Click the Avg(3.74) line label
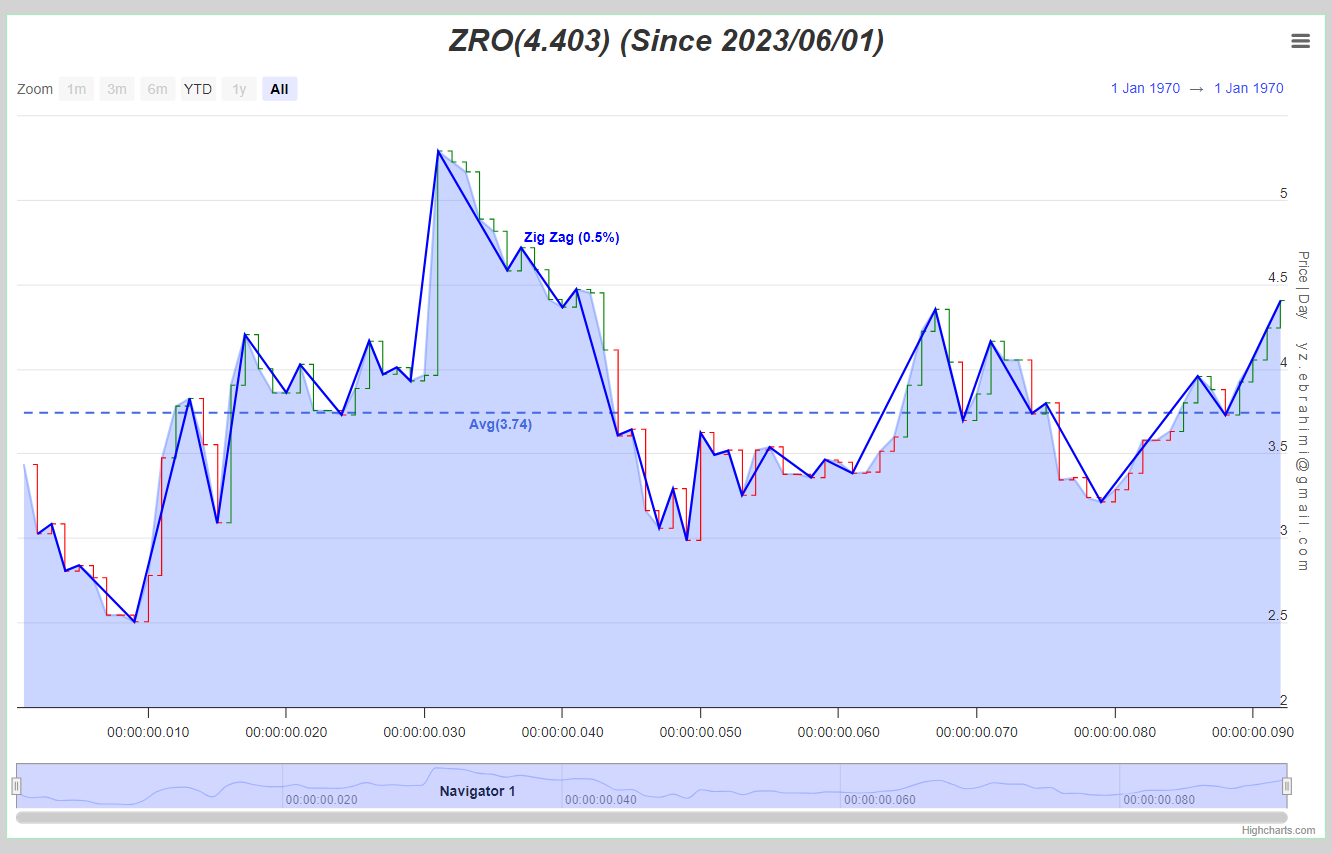The width and height of the screenshot is (1332, 854). (500, 424)
